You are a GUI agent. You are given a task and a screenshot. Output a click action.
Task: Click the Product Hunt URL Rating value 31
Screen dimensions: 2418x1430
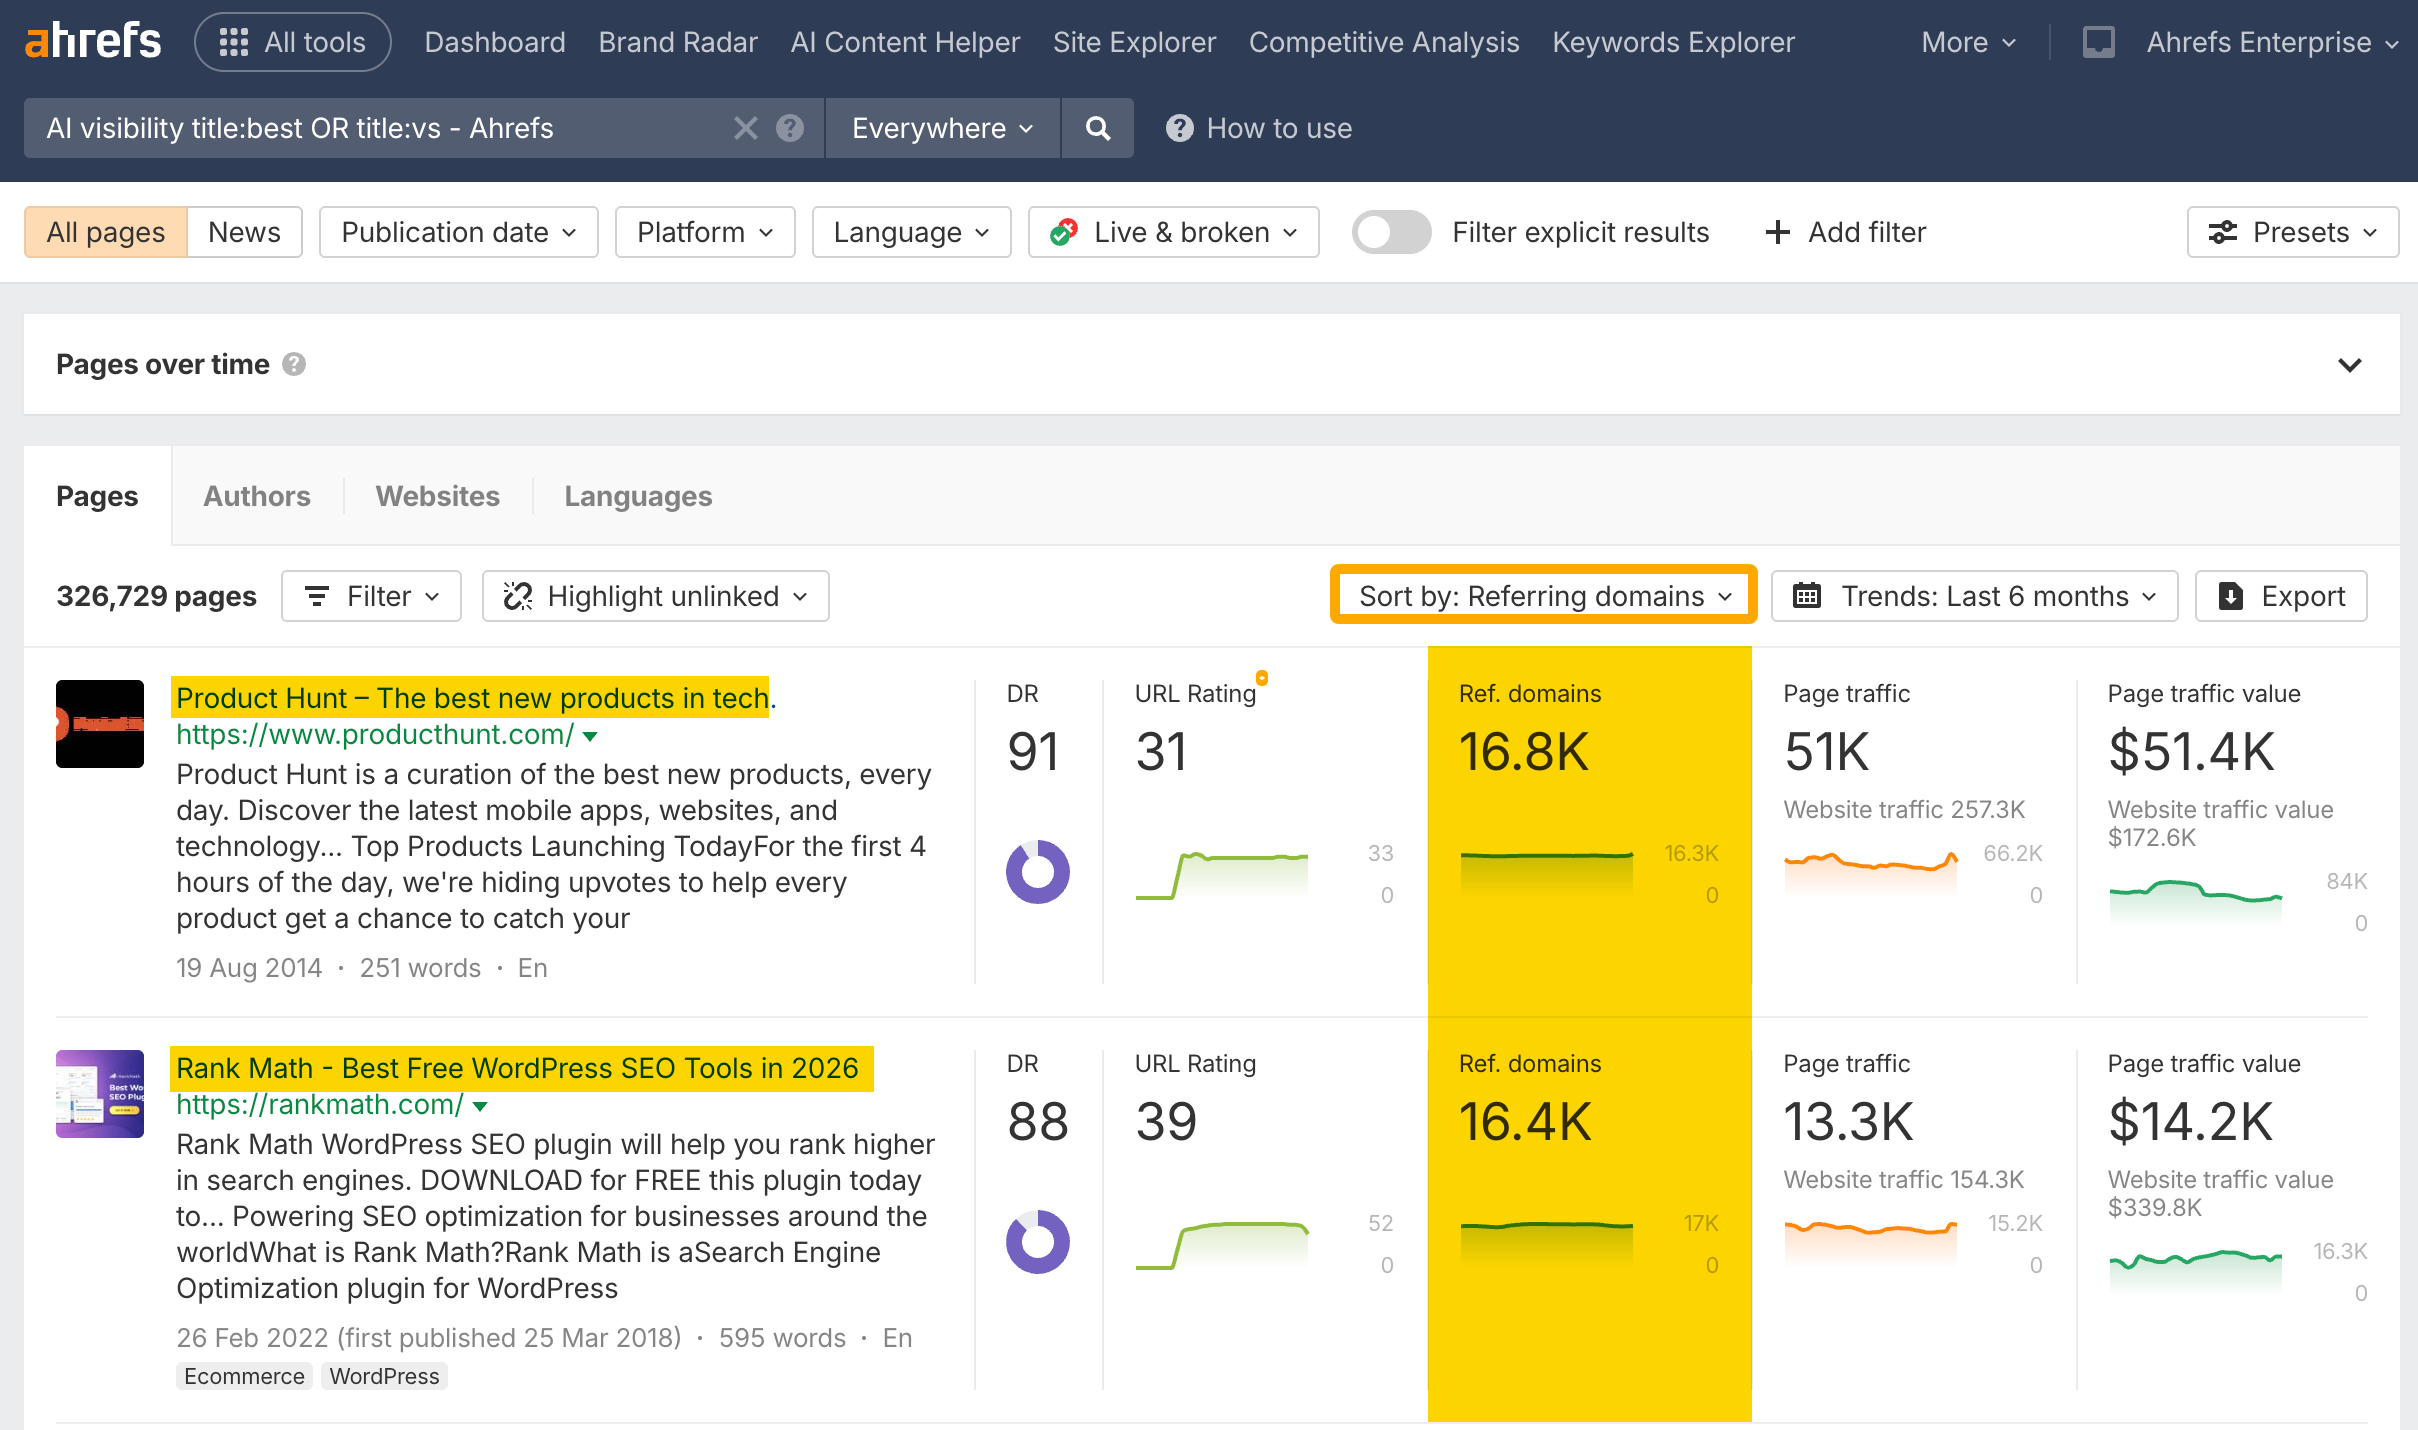[x=1161, y=752]
